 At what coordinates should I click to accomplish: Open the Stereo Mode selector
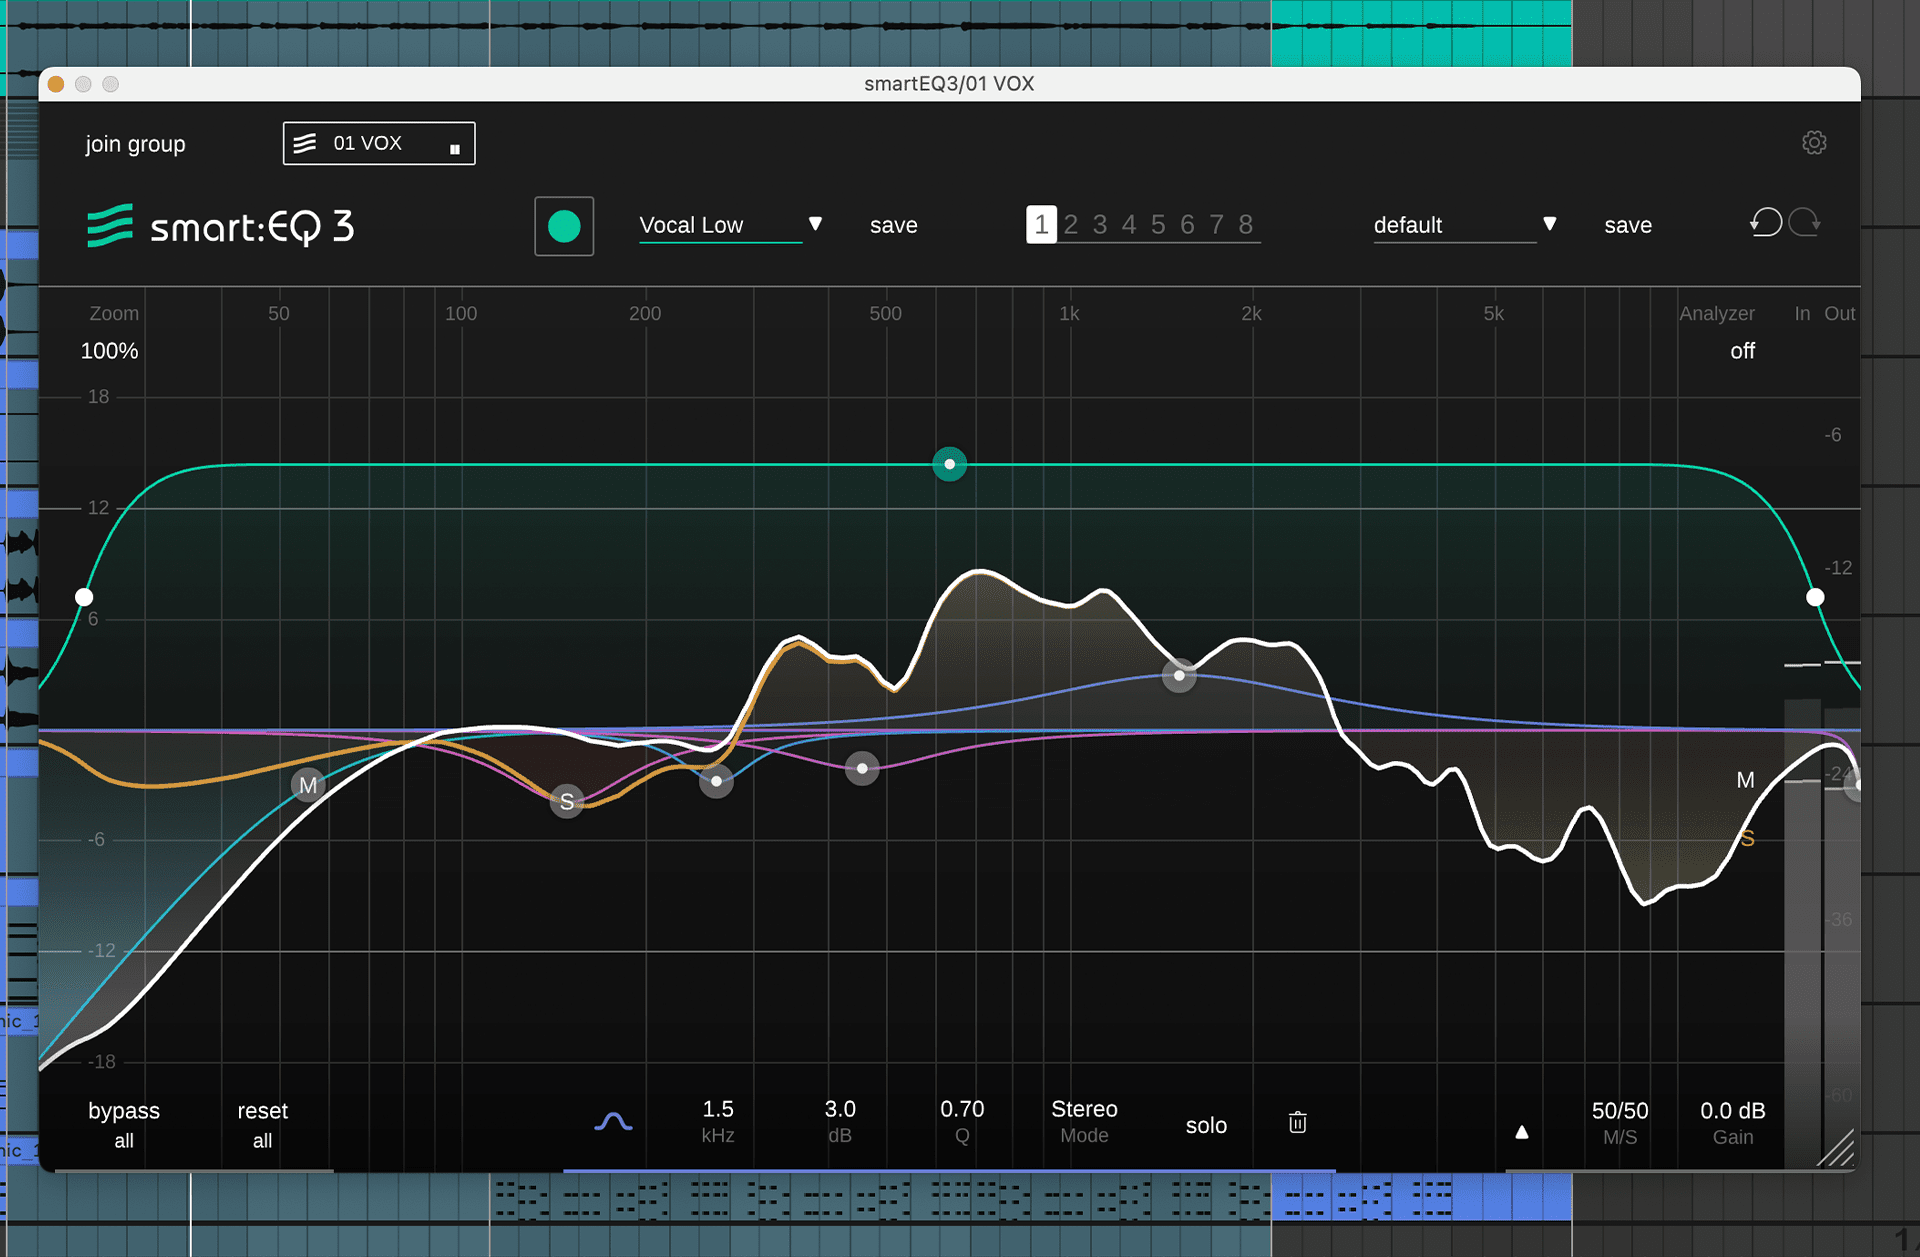click(x=1084, y=1109)
